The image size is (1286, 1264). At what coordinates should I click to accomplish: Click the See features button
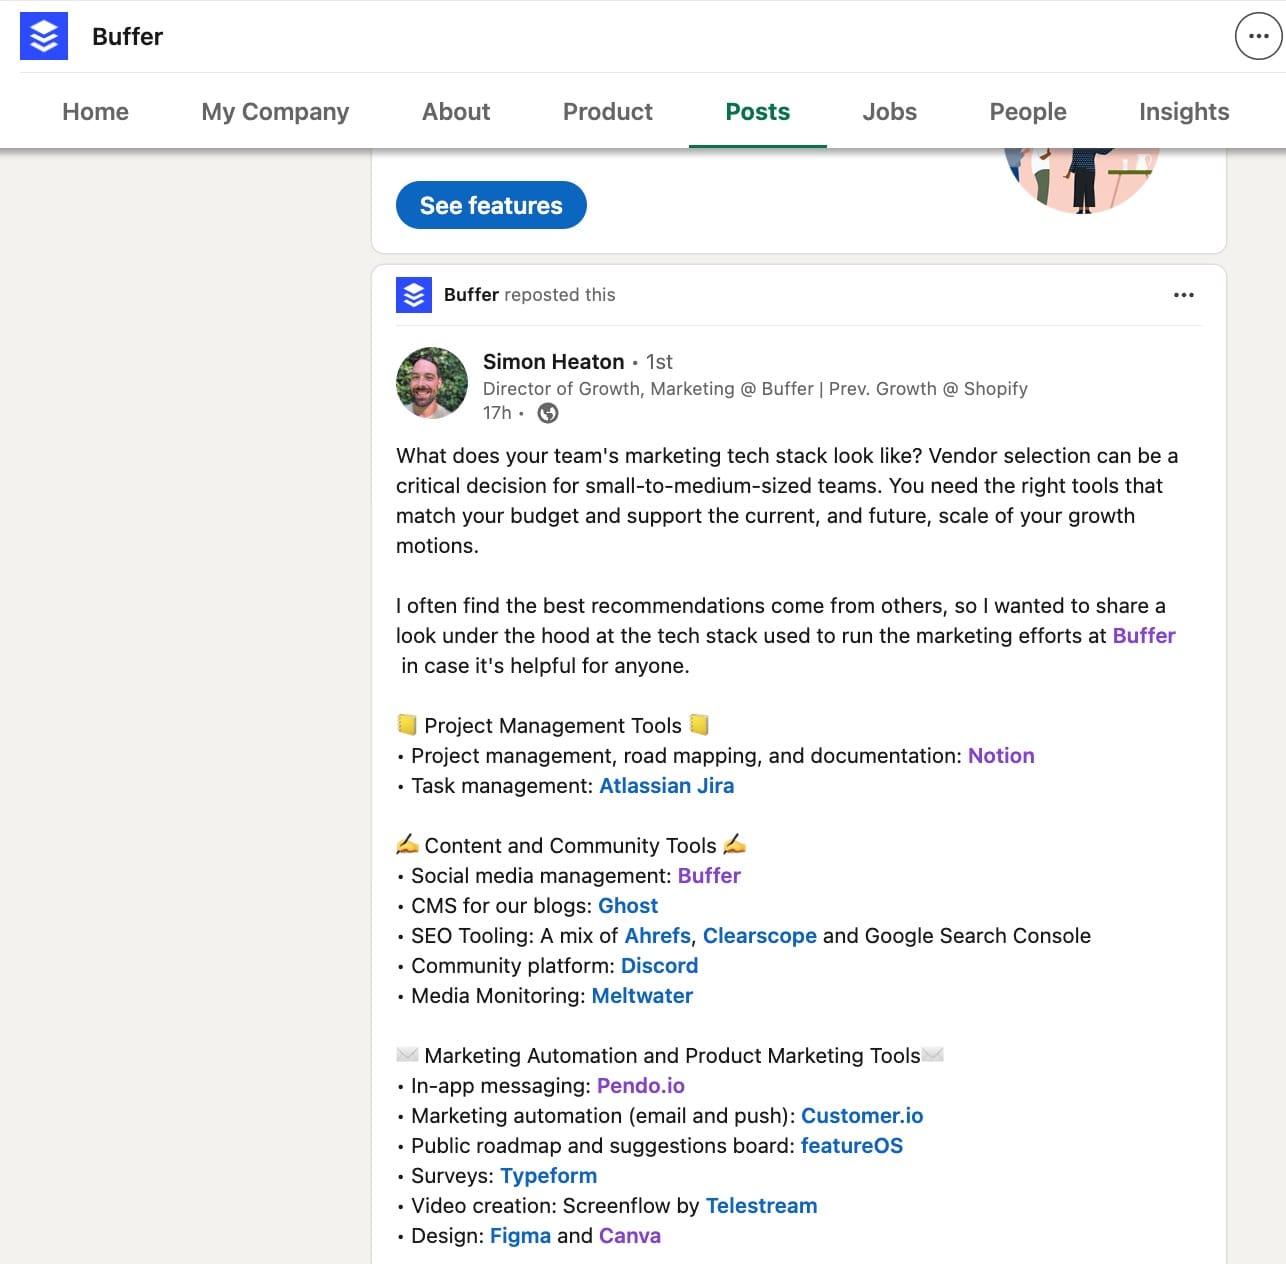pos(491,205)
